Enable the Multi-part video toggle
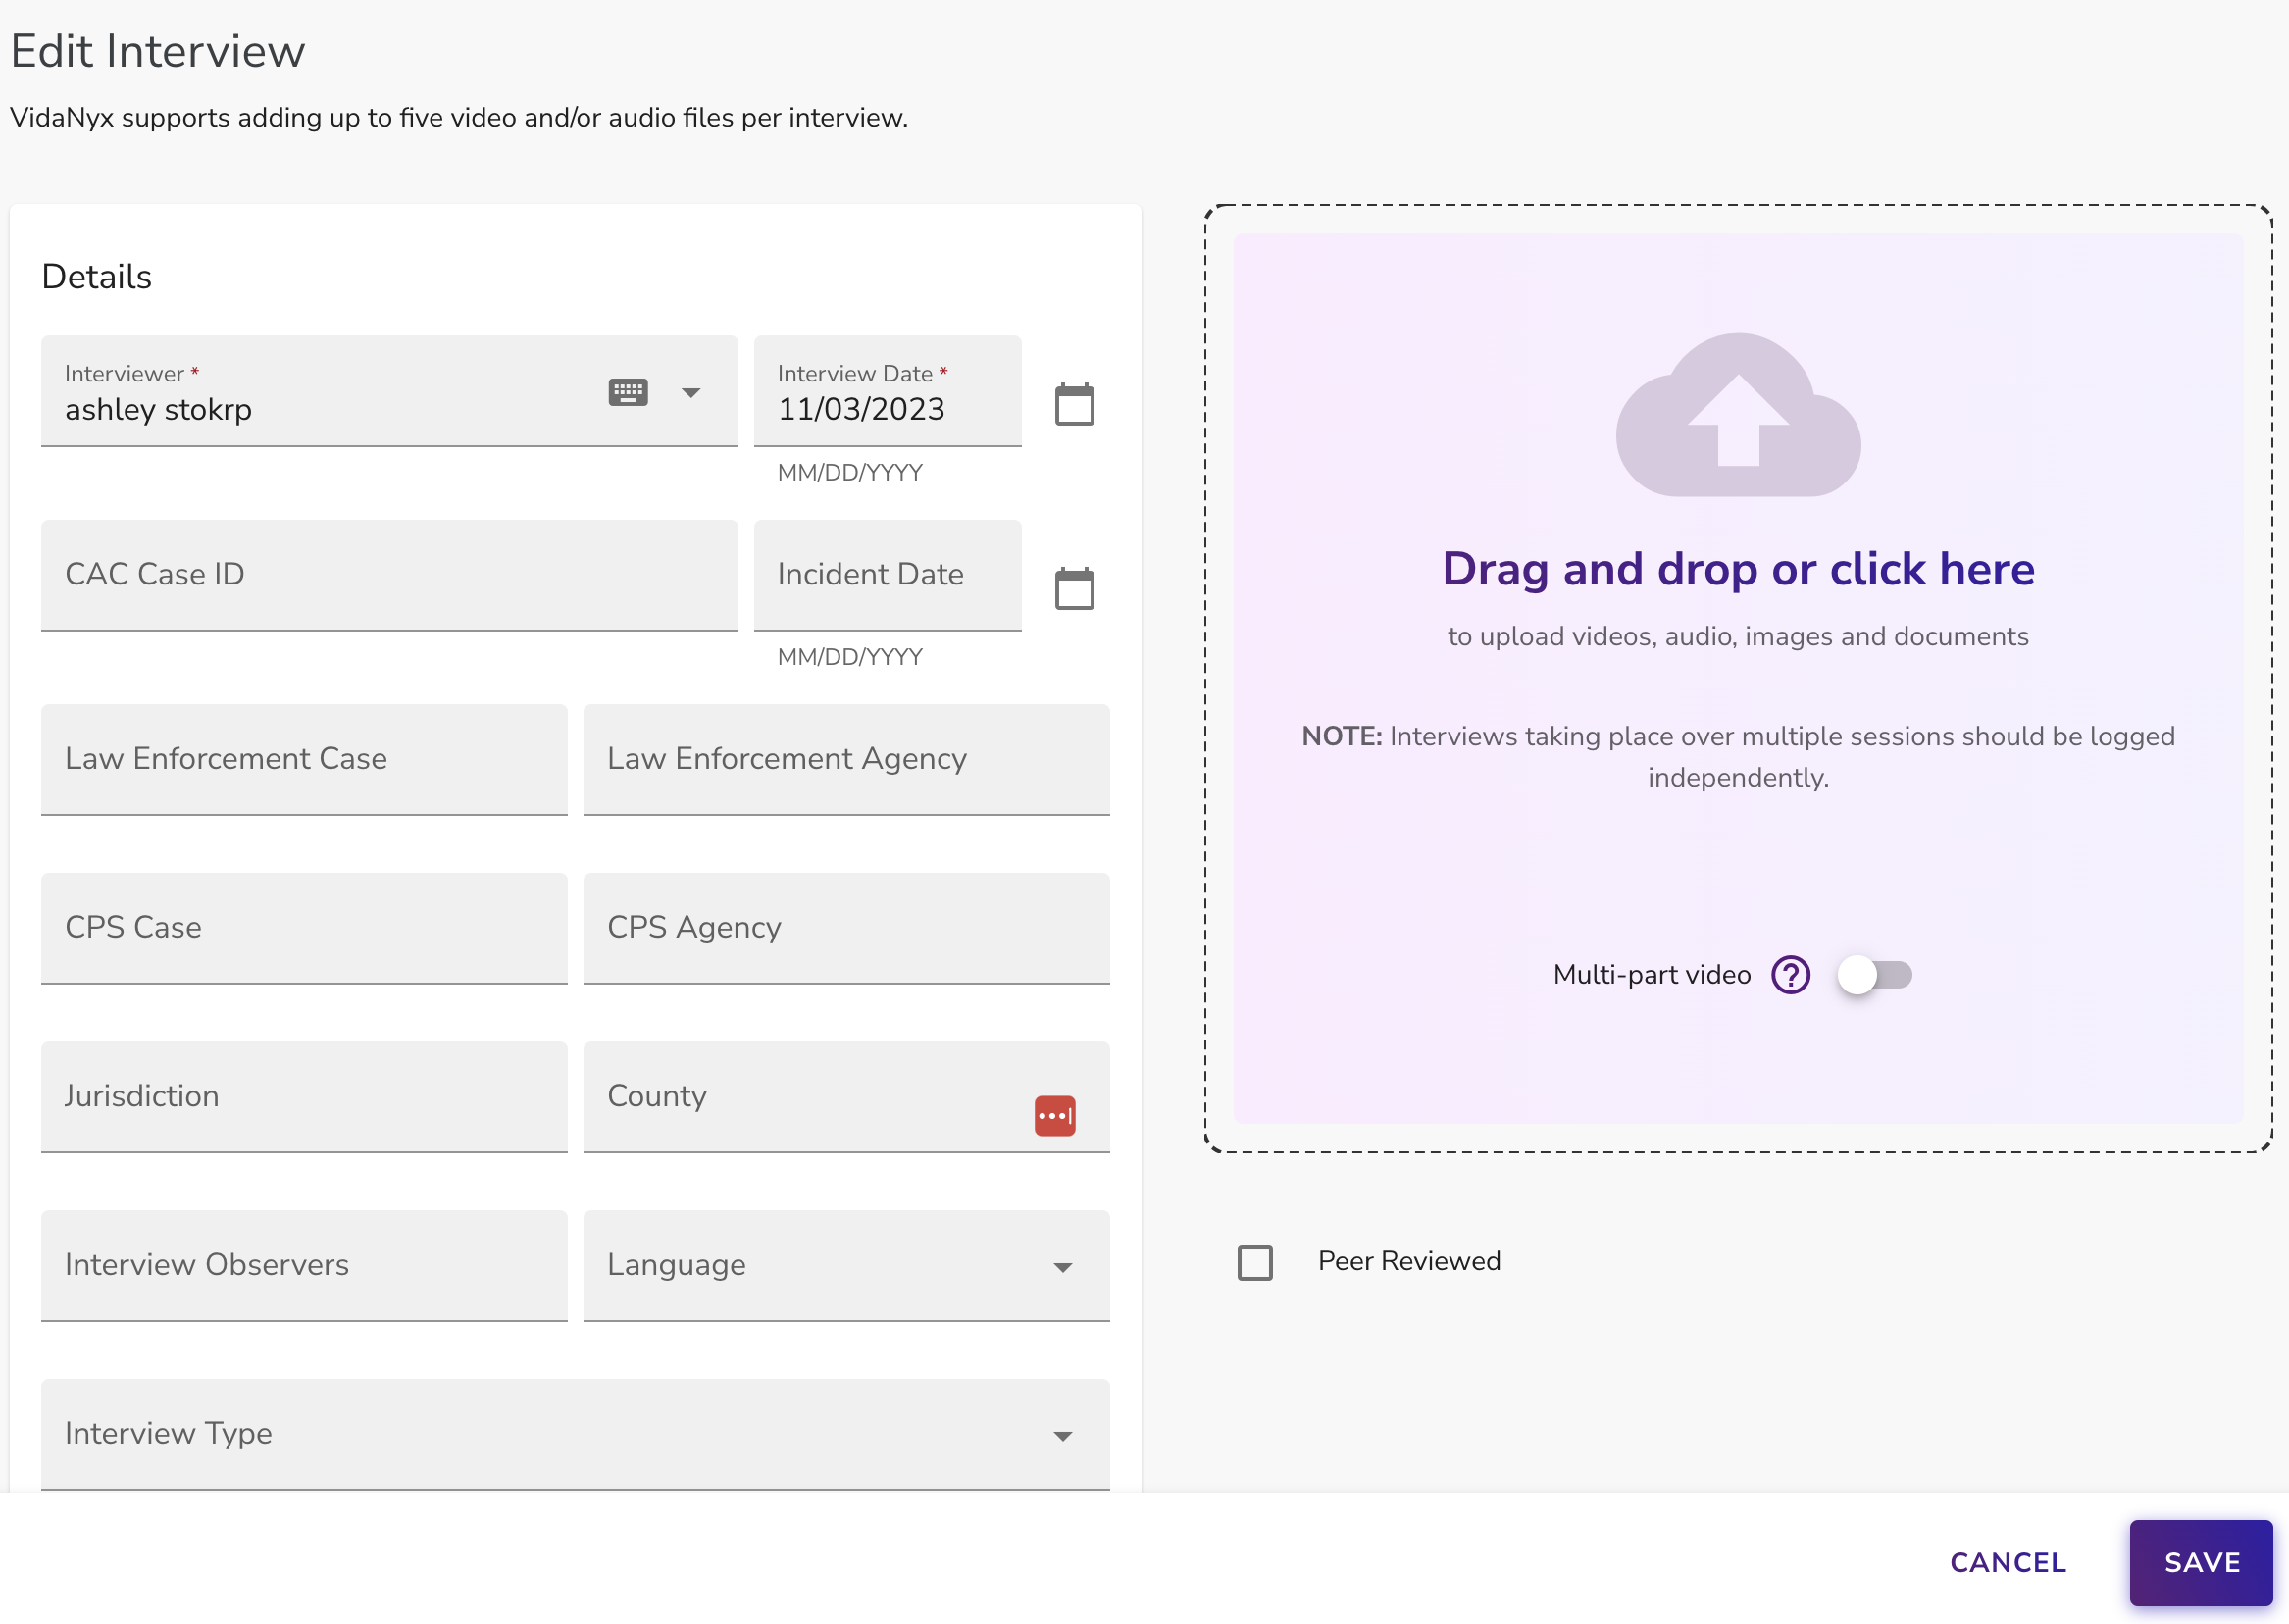Viewport: 2289px width, 1624px height. point(1875,975)
